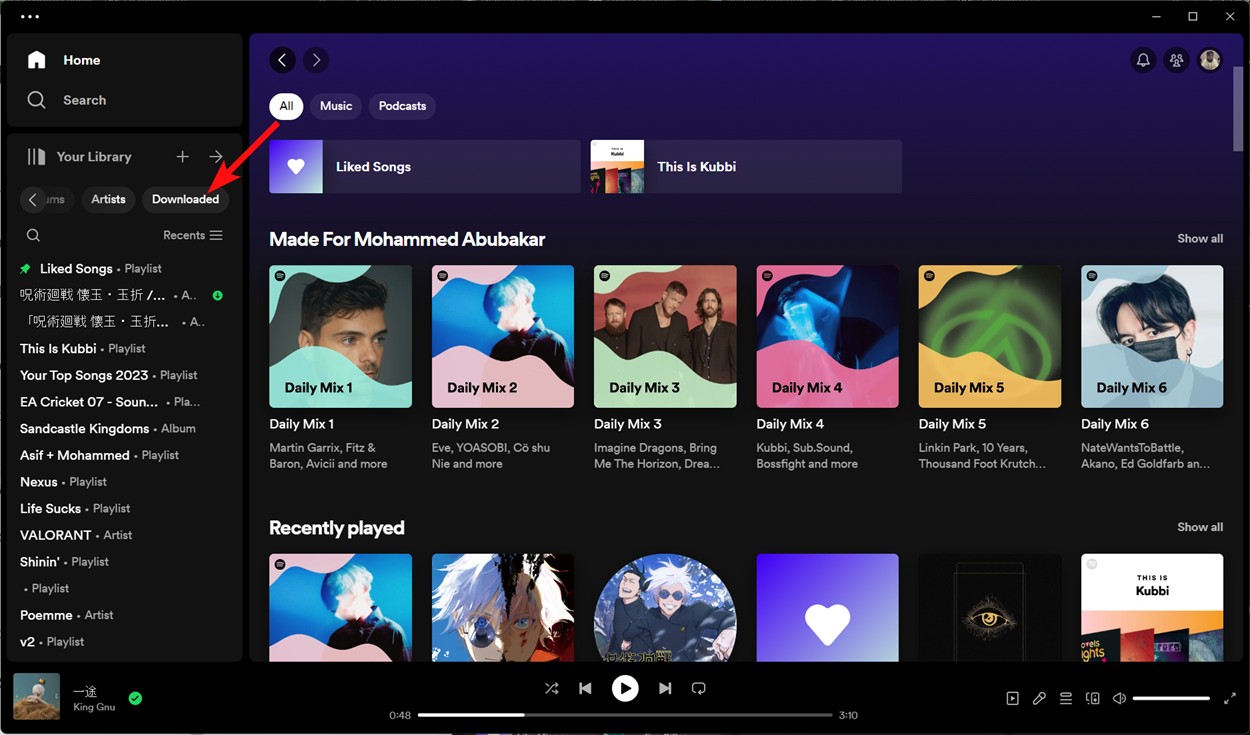Show all Made For Mohammed Abubakar mixes
The width and height of the screenshot is (1250, 735).
(1199, 238)
